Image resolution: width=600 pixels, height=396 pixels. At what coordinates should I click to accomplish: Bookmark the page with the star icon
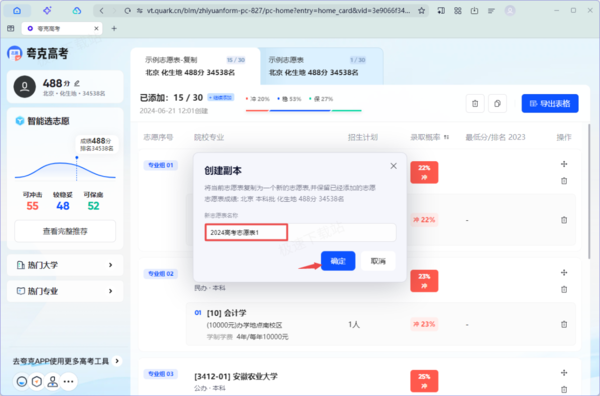tap(421, 11)
